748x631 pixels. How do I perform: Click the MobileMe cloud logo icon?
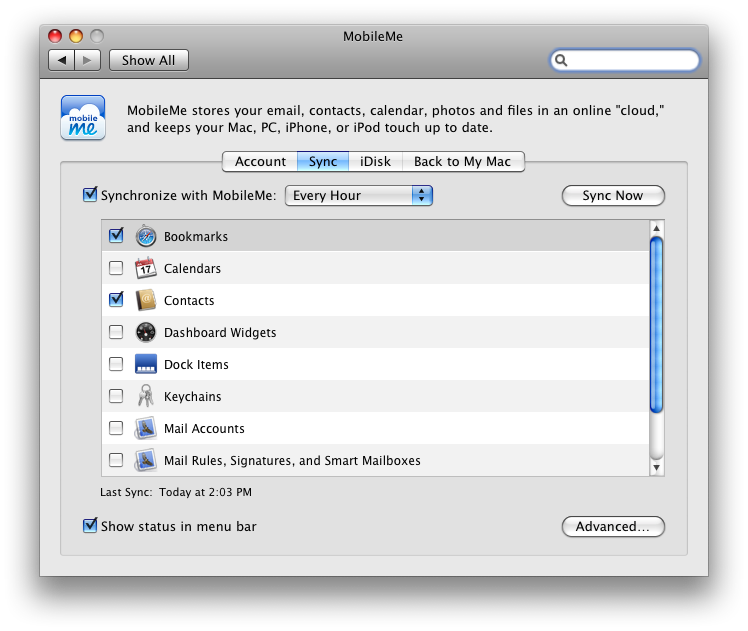(x=83, y=117)
